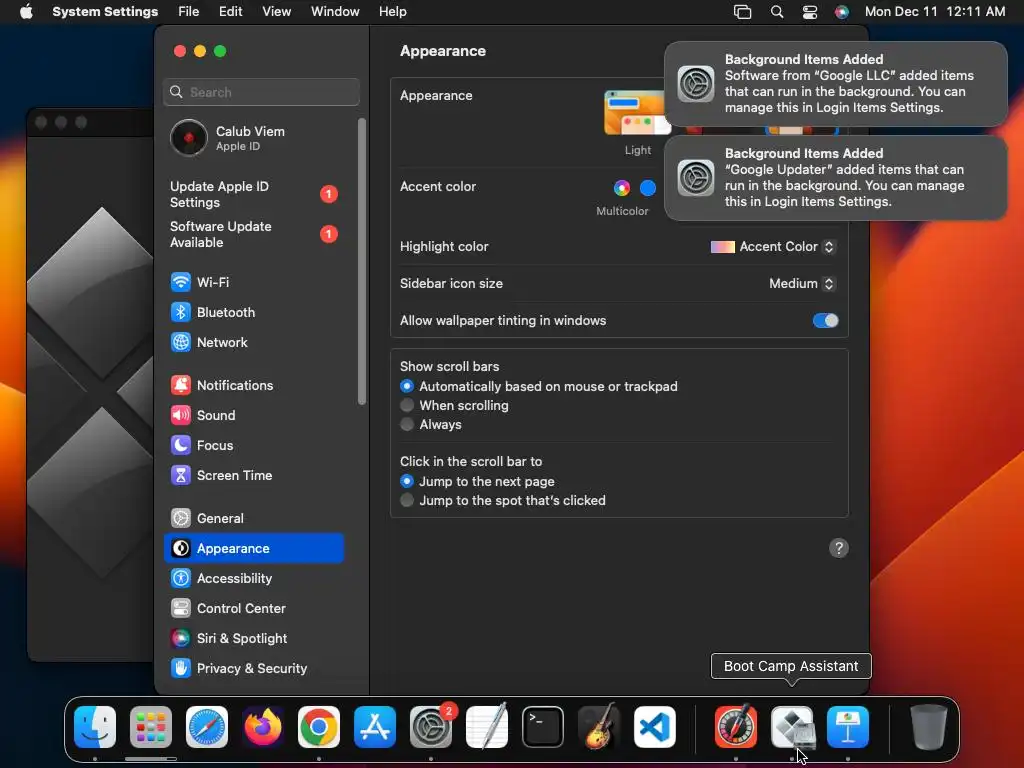Open GarageBand in the Dock
Image resolution: width=1024 pixels, height=768 pixels.
point(599,727)
